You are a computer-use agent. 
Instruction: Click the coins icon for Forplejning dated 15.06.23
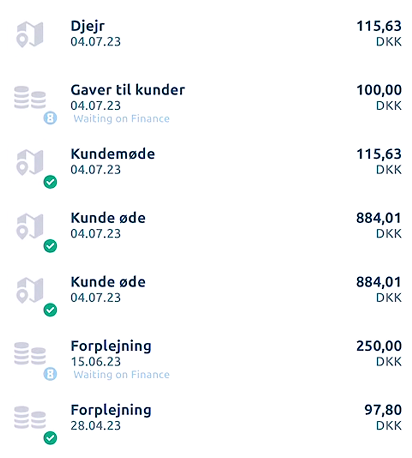30,354
